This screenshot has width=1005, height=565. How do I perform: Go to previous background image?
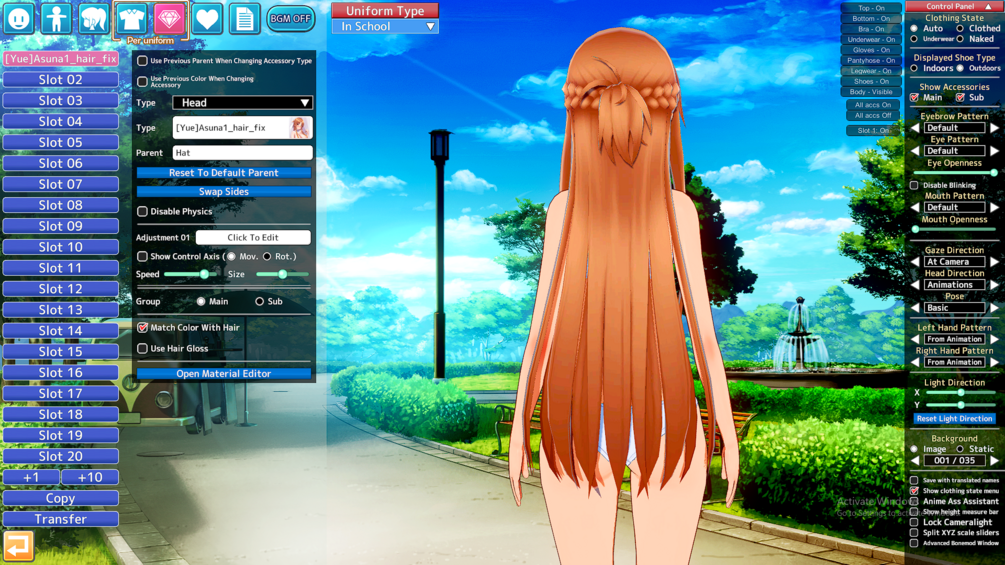click(915, 461)
